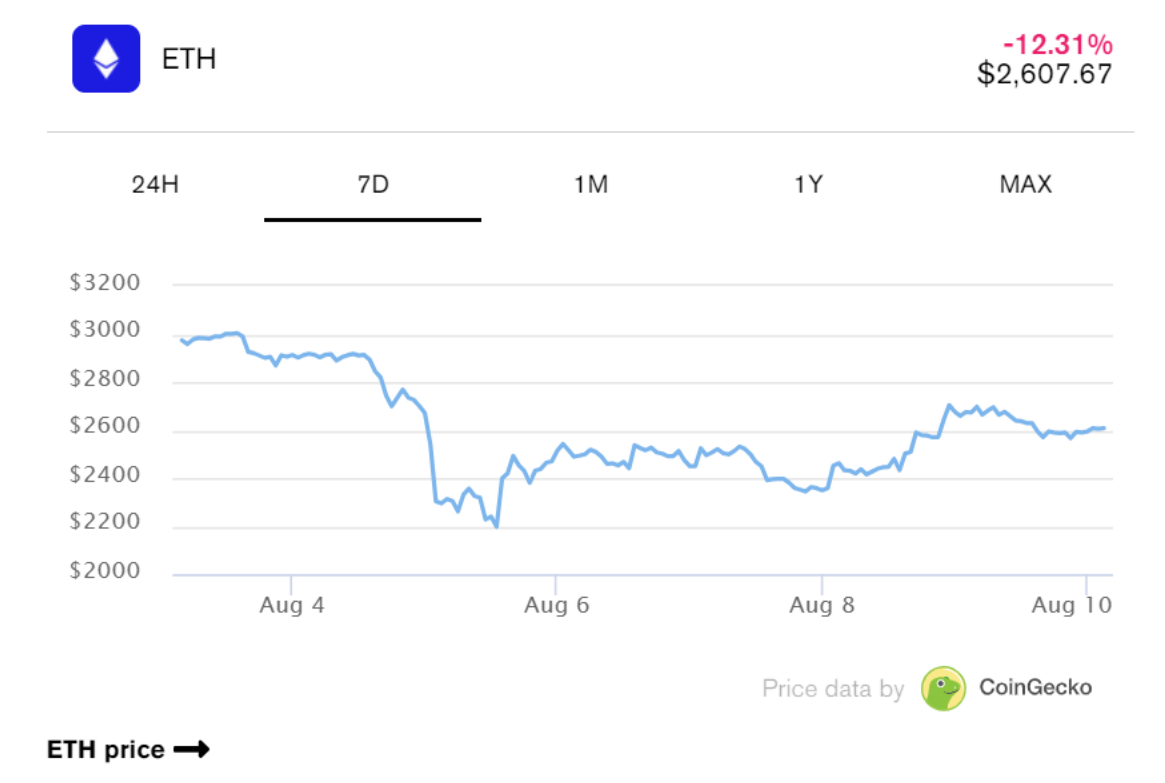Click the Ethereum logo icon
This screenshot has height=783, width=1165.
[x=106, y=59]
